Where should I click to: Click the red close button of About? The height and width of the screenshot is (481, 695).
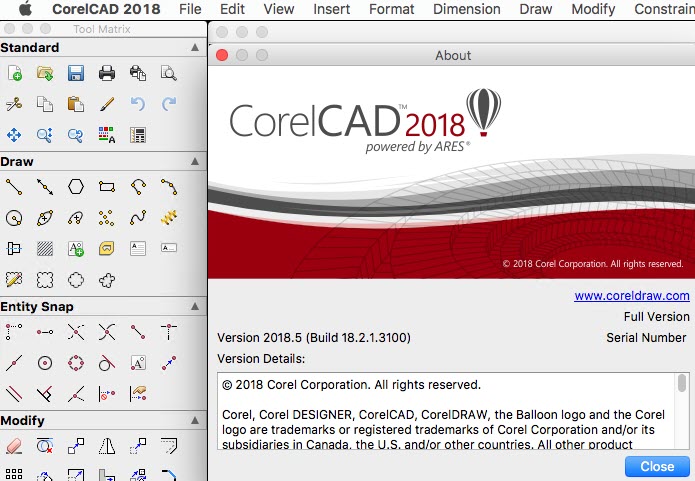coord(222,55)
